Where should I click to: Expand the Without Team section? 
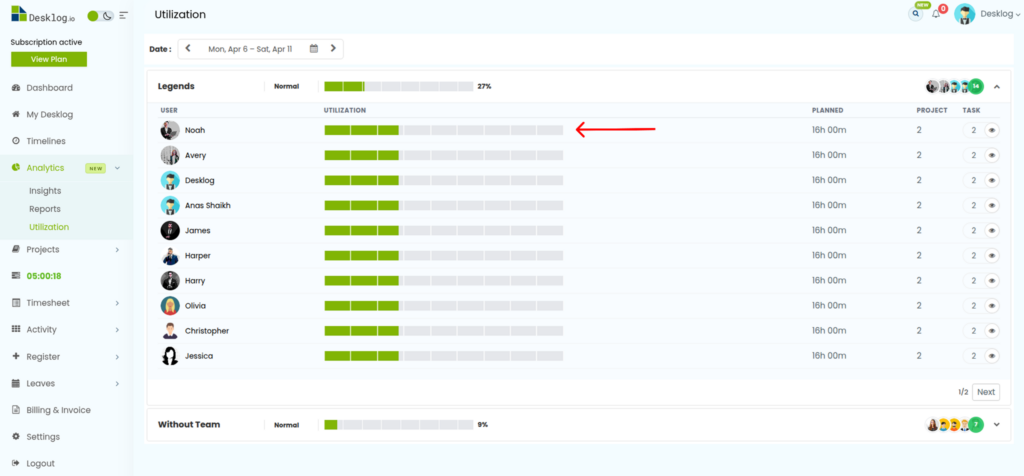coord(996,425)
